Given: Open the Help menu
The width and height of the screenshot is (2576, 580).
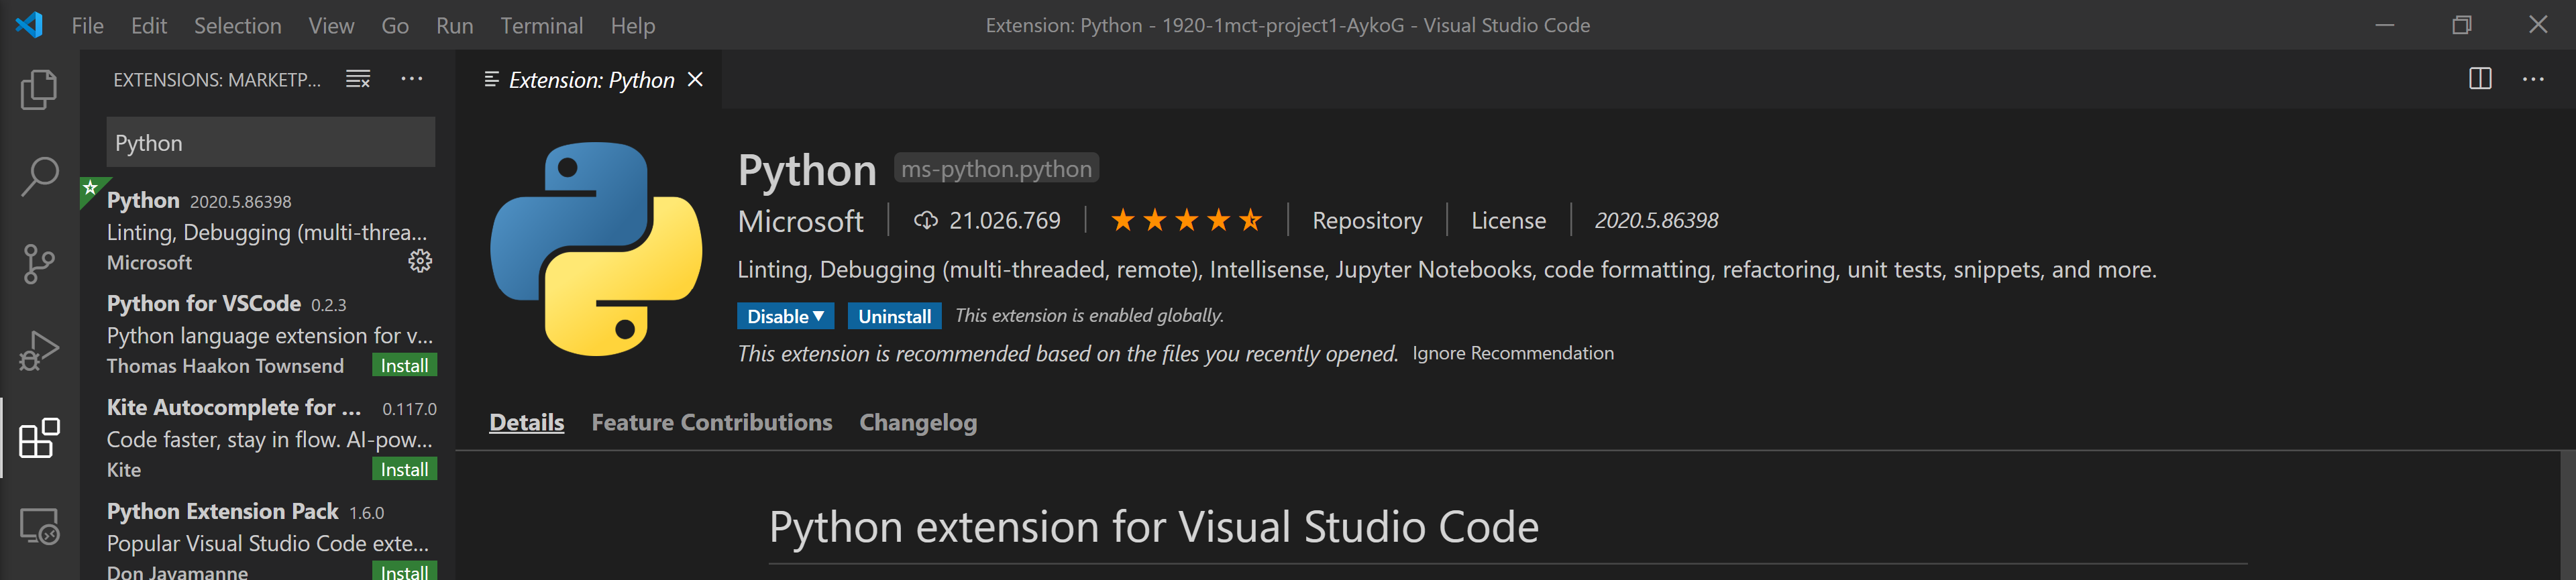Looking at the screenshot, I should [633, 25].
